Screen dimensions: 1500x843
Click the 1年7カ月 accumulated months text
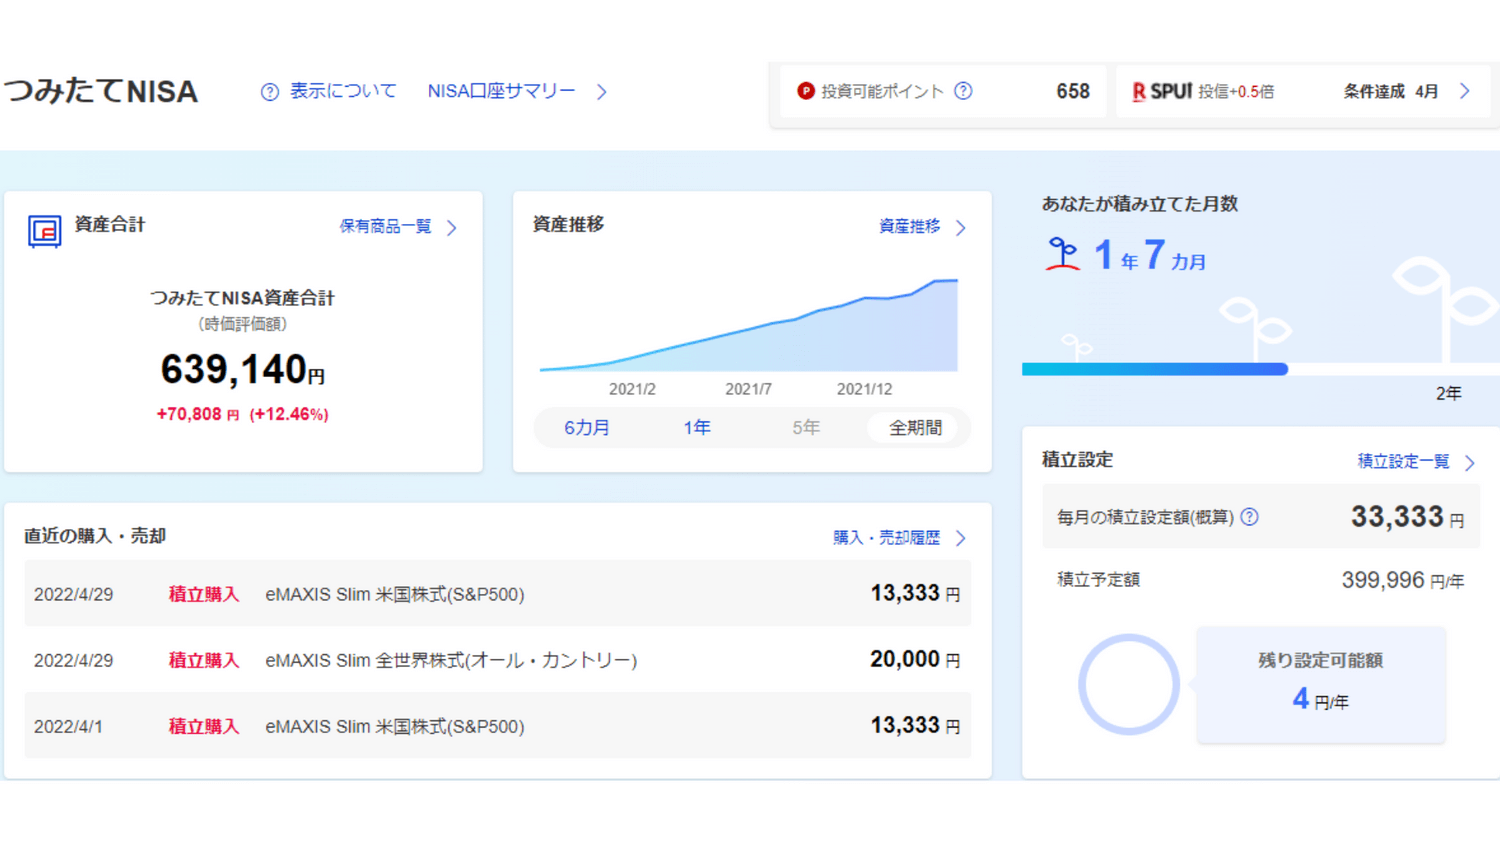point(1150,256)
